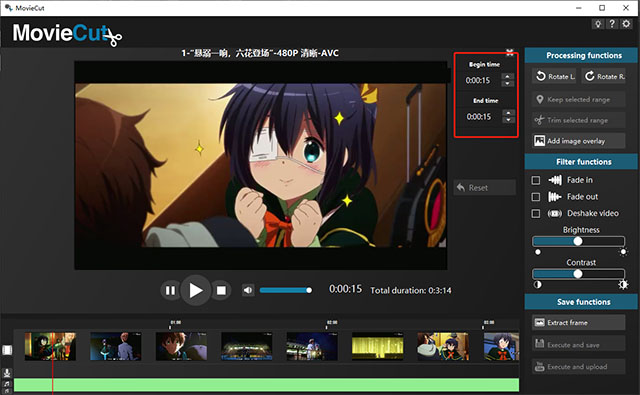This screenshot has width=640, height=395.
Task: Decrease End time with the down arrow
Action: click(508, 120)
